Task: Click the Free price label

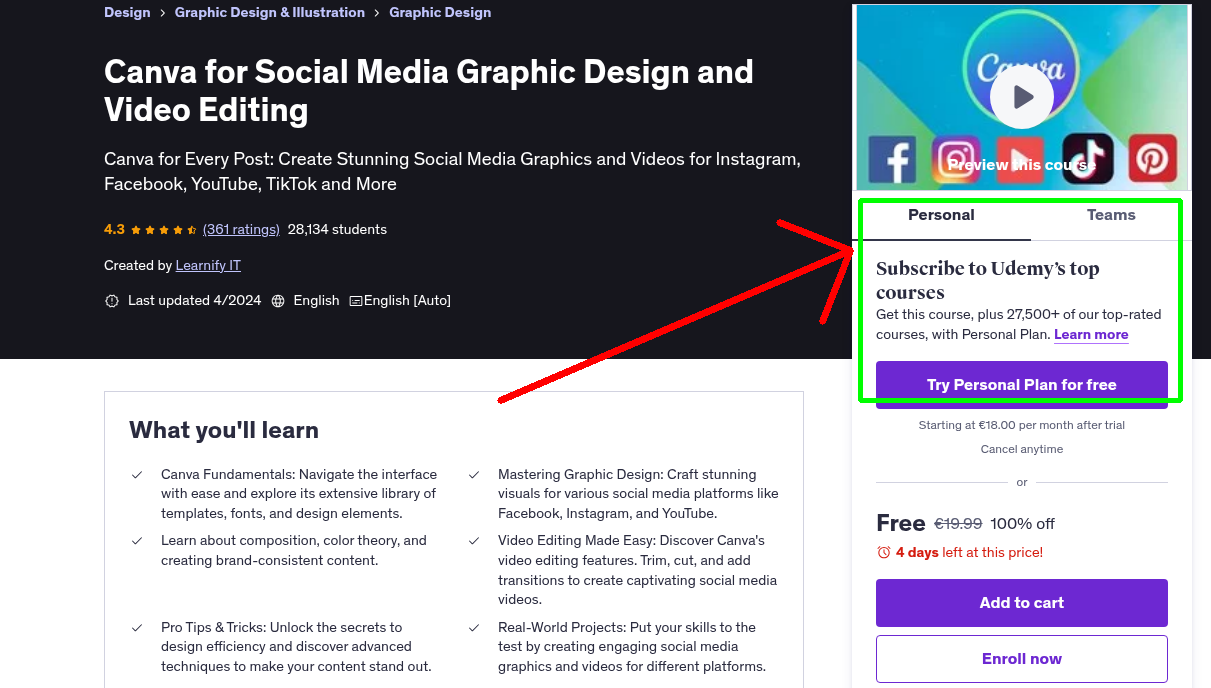Action: coord(901,523)
